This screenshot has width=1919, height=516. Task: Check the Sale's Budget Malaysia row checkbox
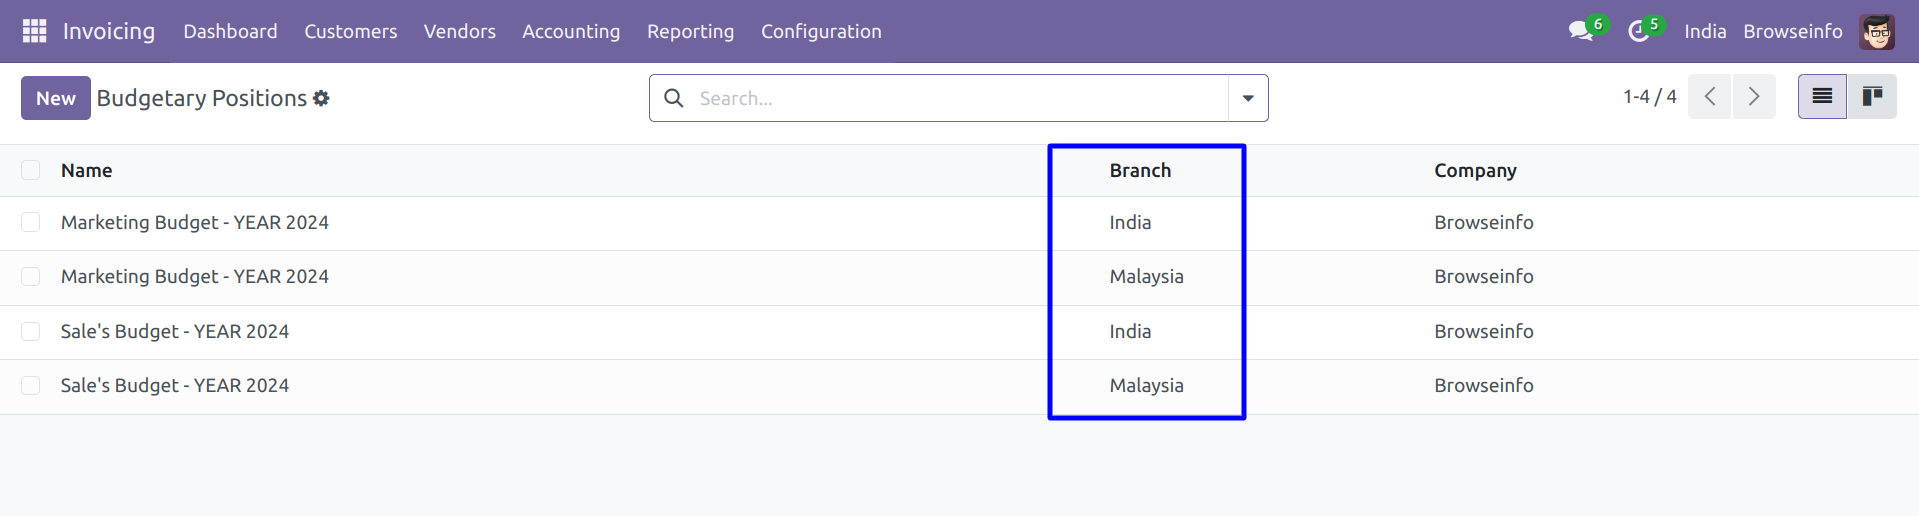[x=31, y=385]
